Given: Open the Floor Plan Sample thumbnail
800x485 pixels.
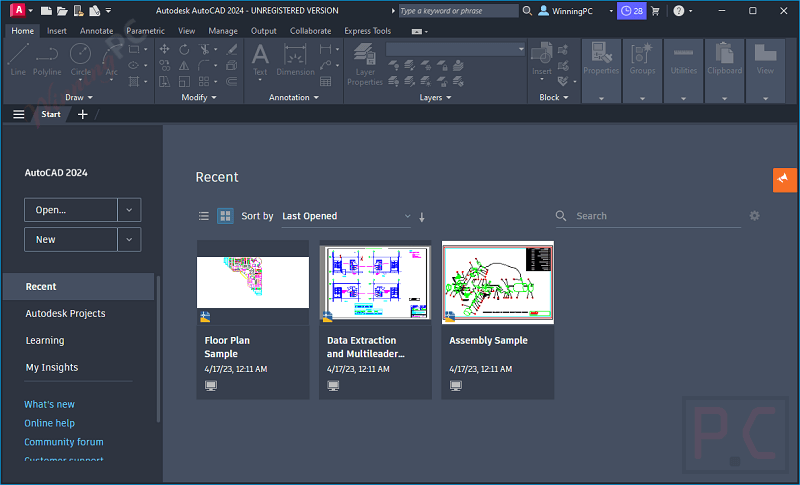Looking at the screenshot, I should click(253, 282).
